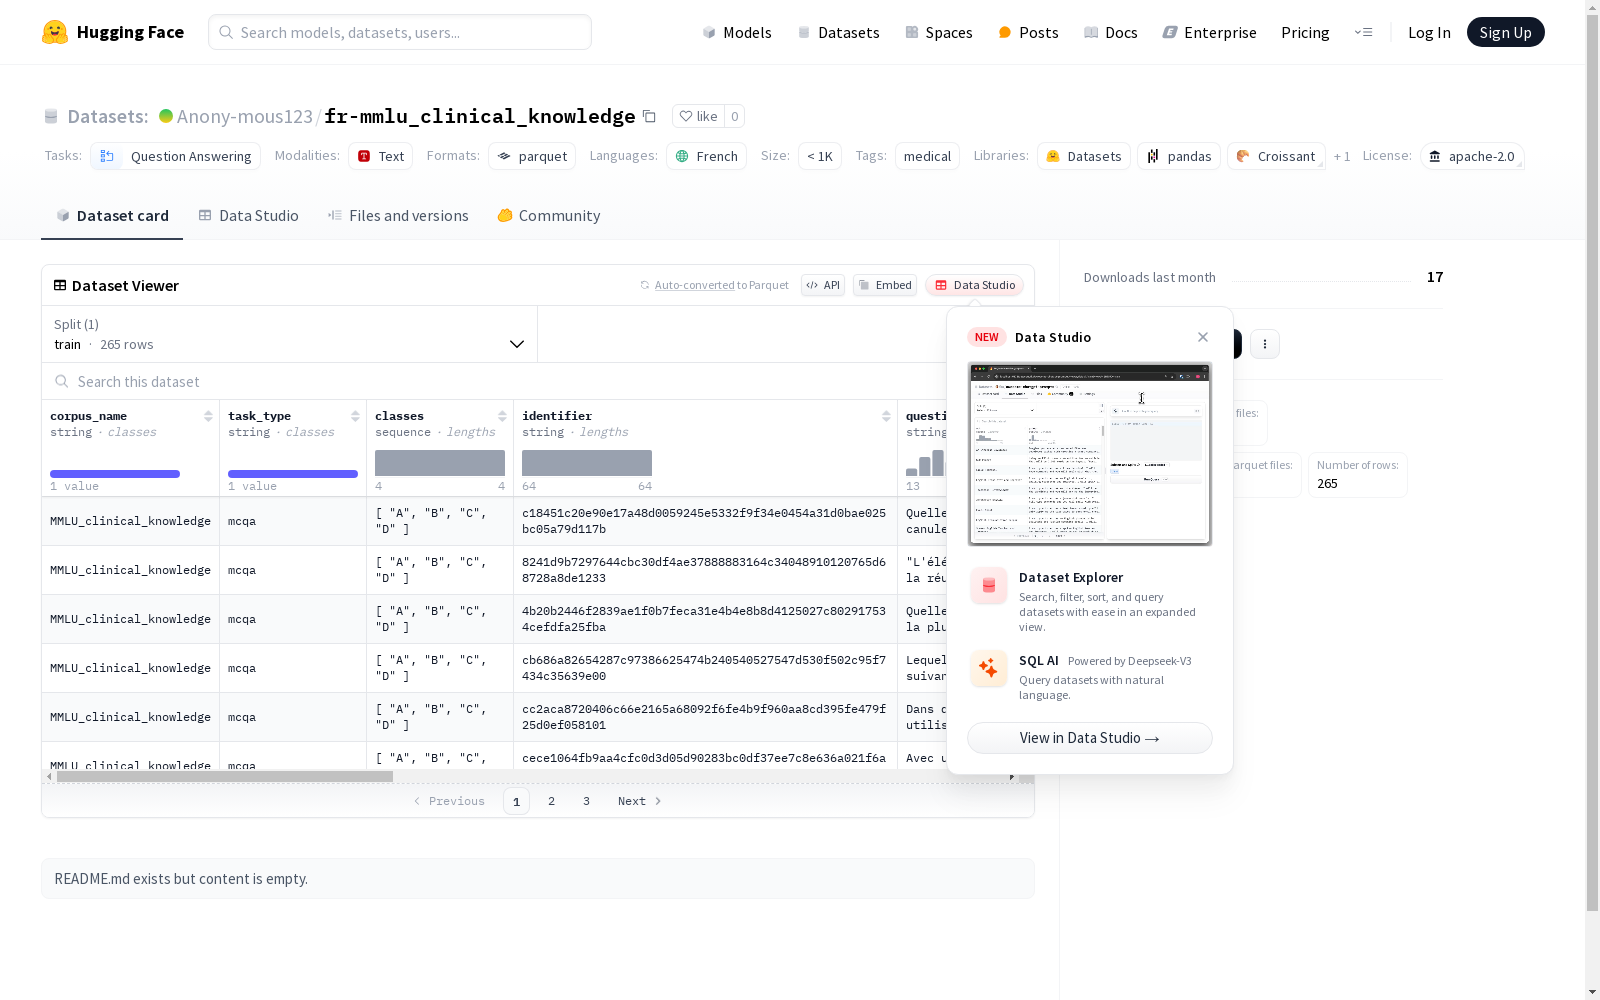Click the Sign Up button
This screenshot has width=1600, height=1000.
[1505, 32]
